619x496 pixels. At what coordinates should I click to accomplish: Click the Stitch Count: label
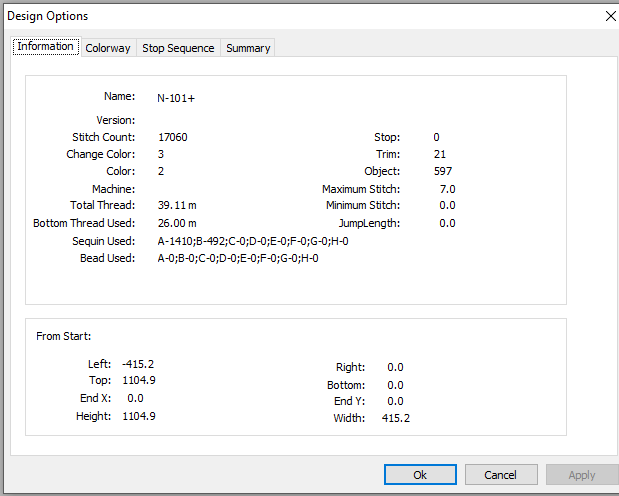103,137
